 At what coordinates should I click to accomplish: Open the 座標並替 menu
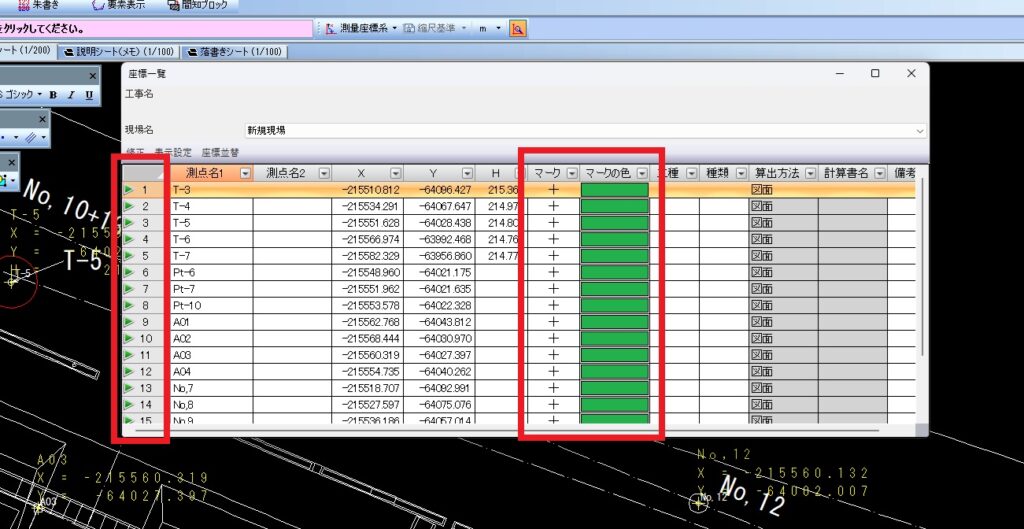pyautogui.click(x=220, y=153)
